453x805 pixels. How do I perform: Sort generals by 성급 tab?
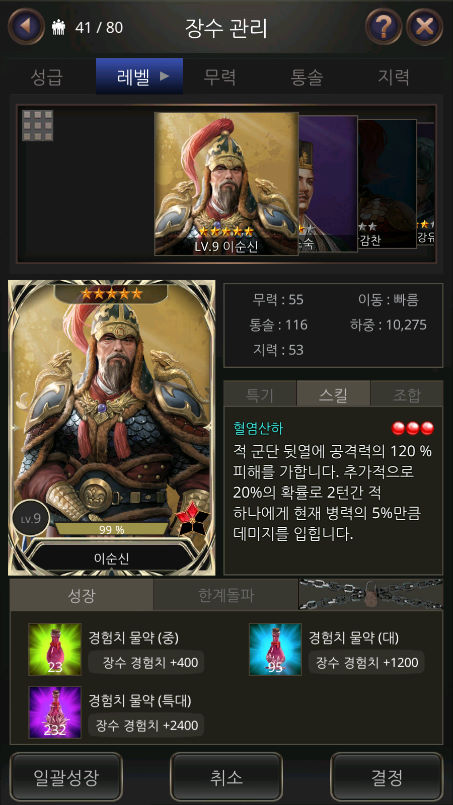pos(46,77)
